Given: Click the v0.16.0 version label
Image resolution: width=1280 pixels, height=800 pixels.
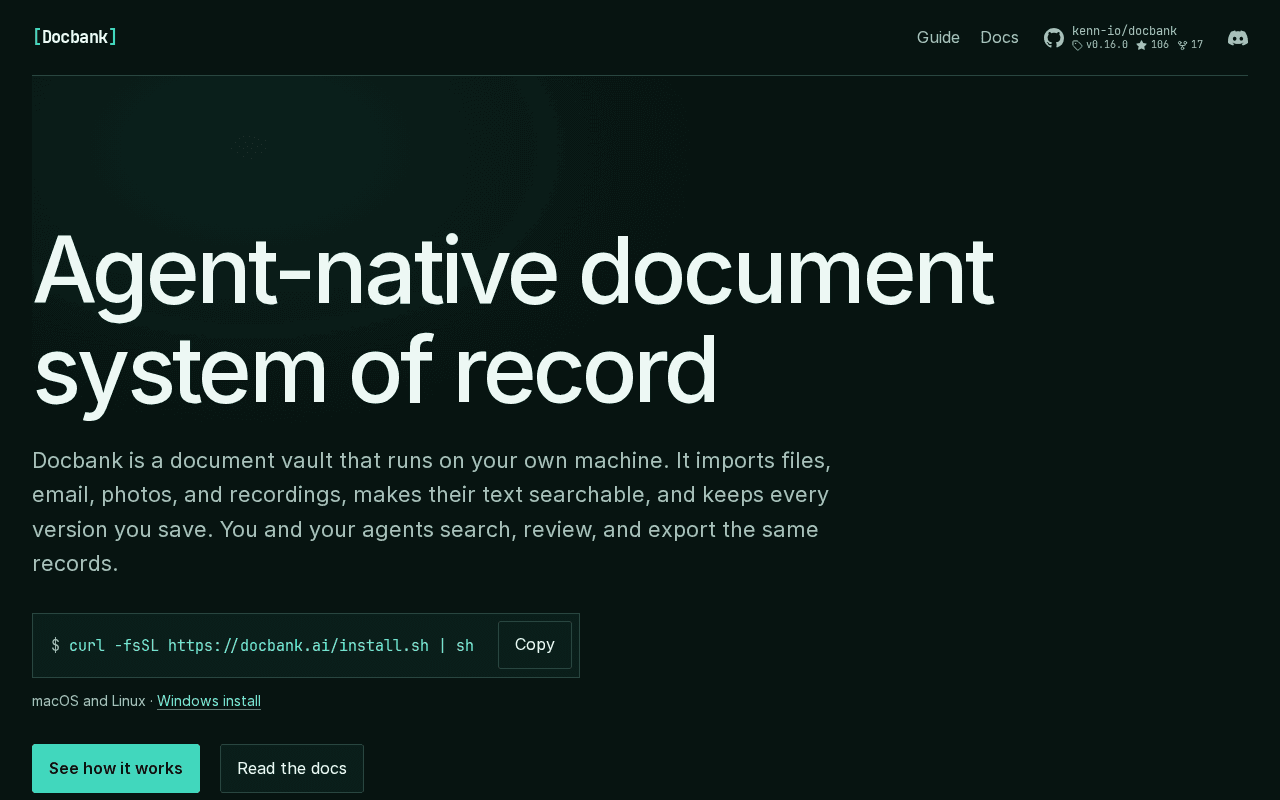Looking at the screenshot, I should [x=1107, y=45].
